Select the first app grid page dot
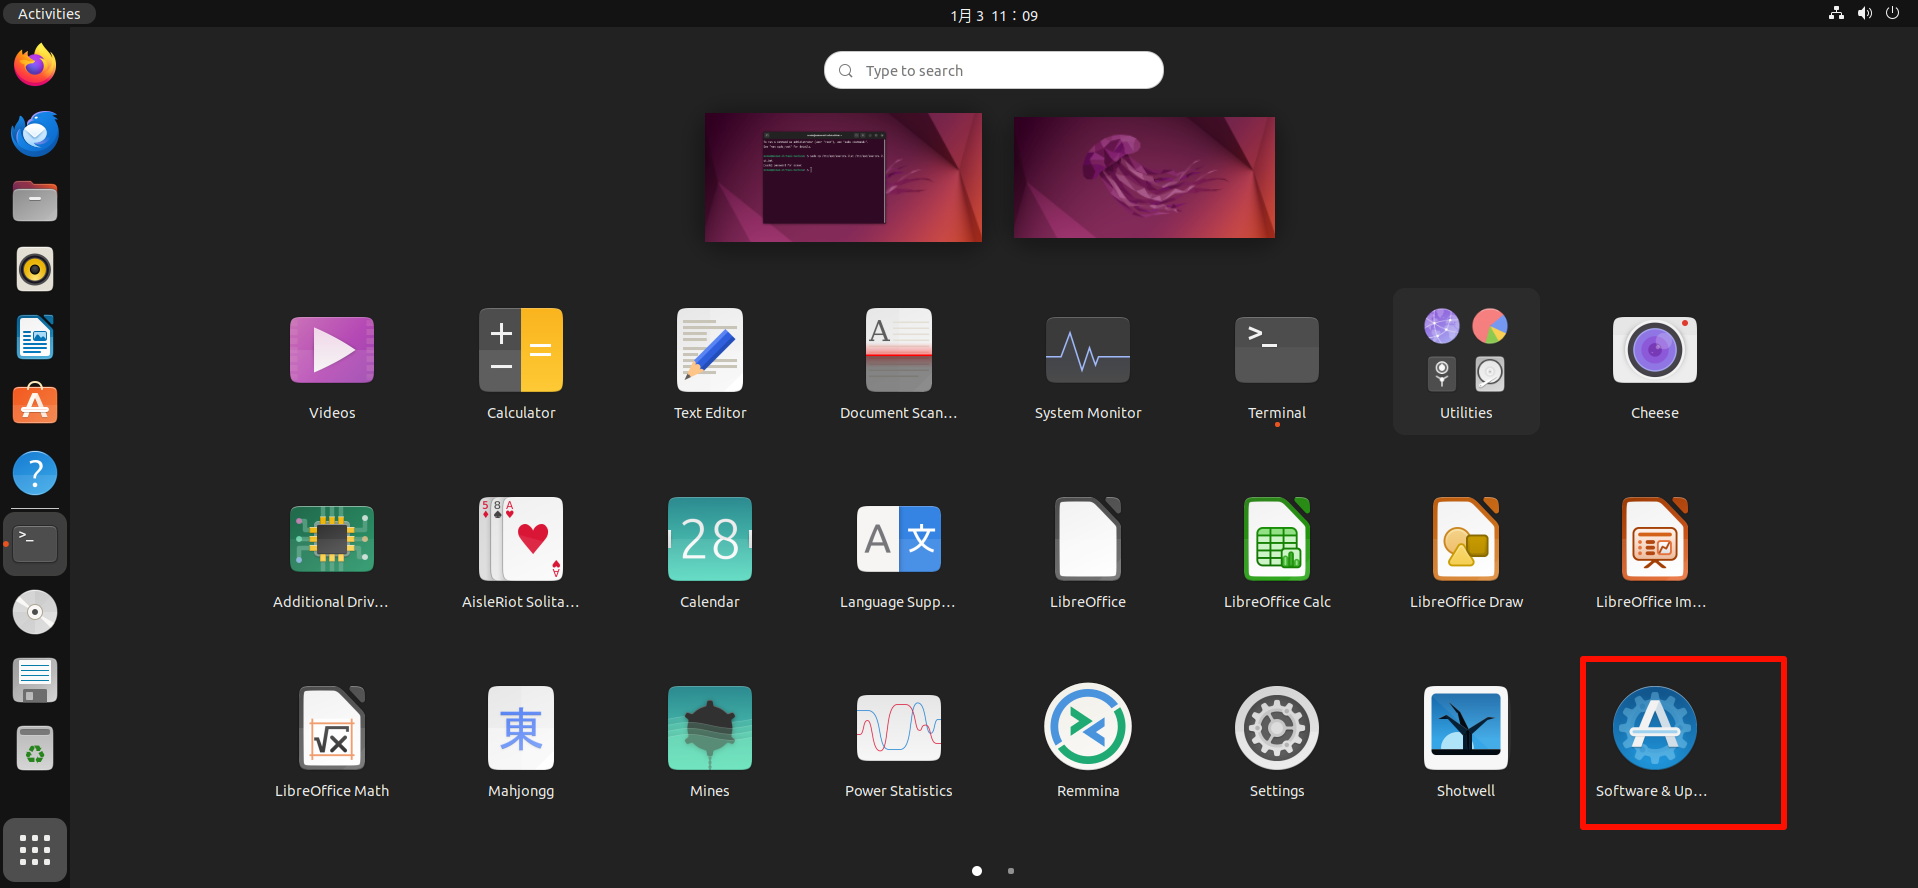Screen dimensions: 1918x888 click(x=977, y=871)
